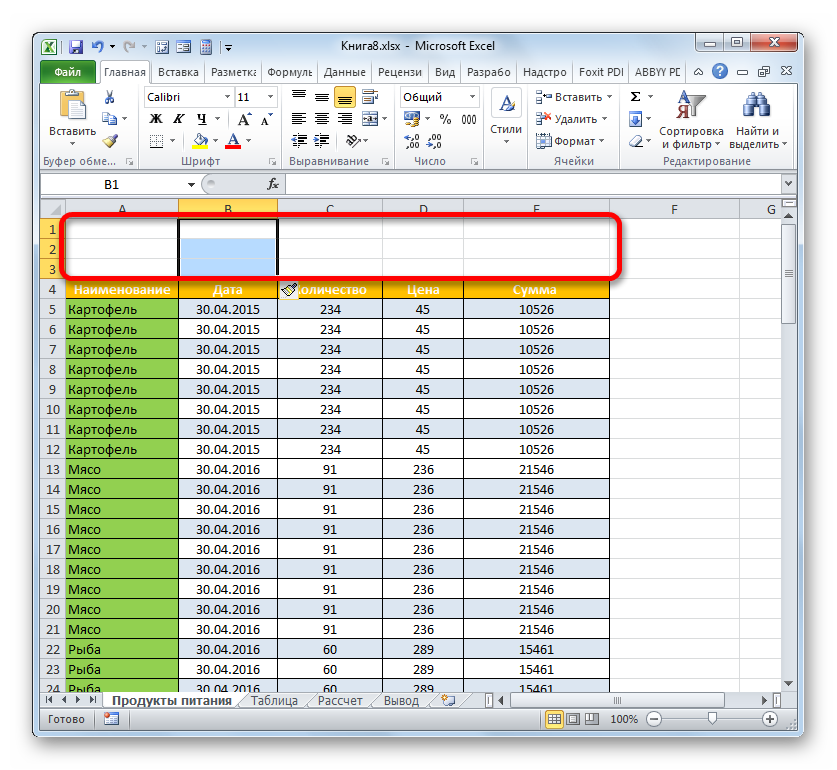Open the Вставка ribbon tab

(x=178, y=72)
